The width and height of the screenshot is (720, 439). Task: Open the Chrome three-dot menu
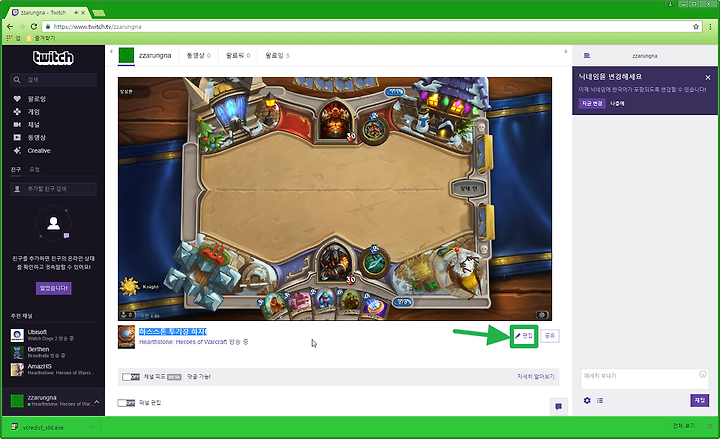pyautogui.click(x=710, y=27)
